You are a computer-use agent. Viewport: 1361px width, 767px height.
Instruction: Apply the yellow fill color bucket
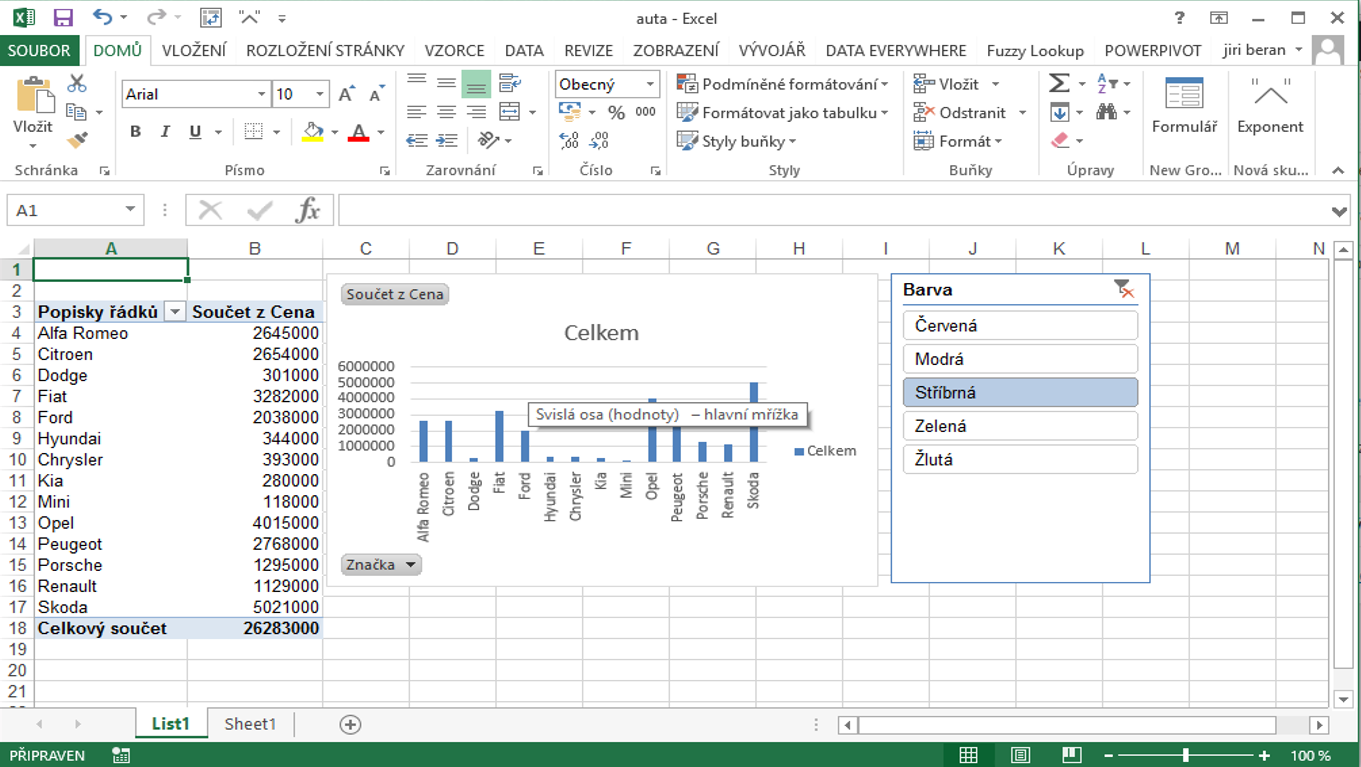point(313,132)
